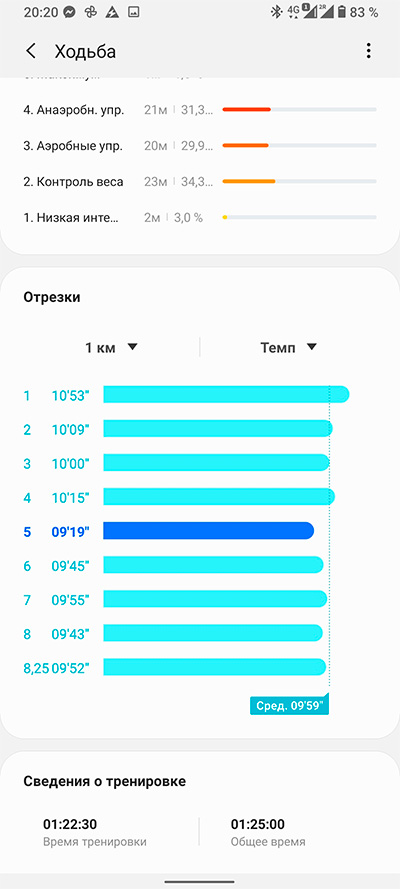Open the 1 км segment distance dropdown
The image size is (400, 889).
click(x=111, y=348)
